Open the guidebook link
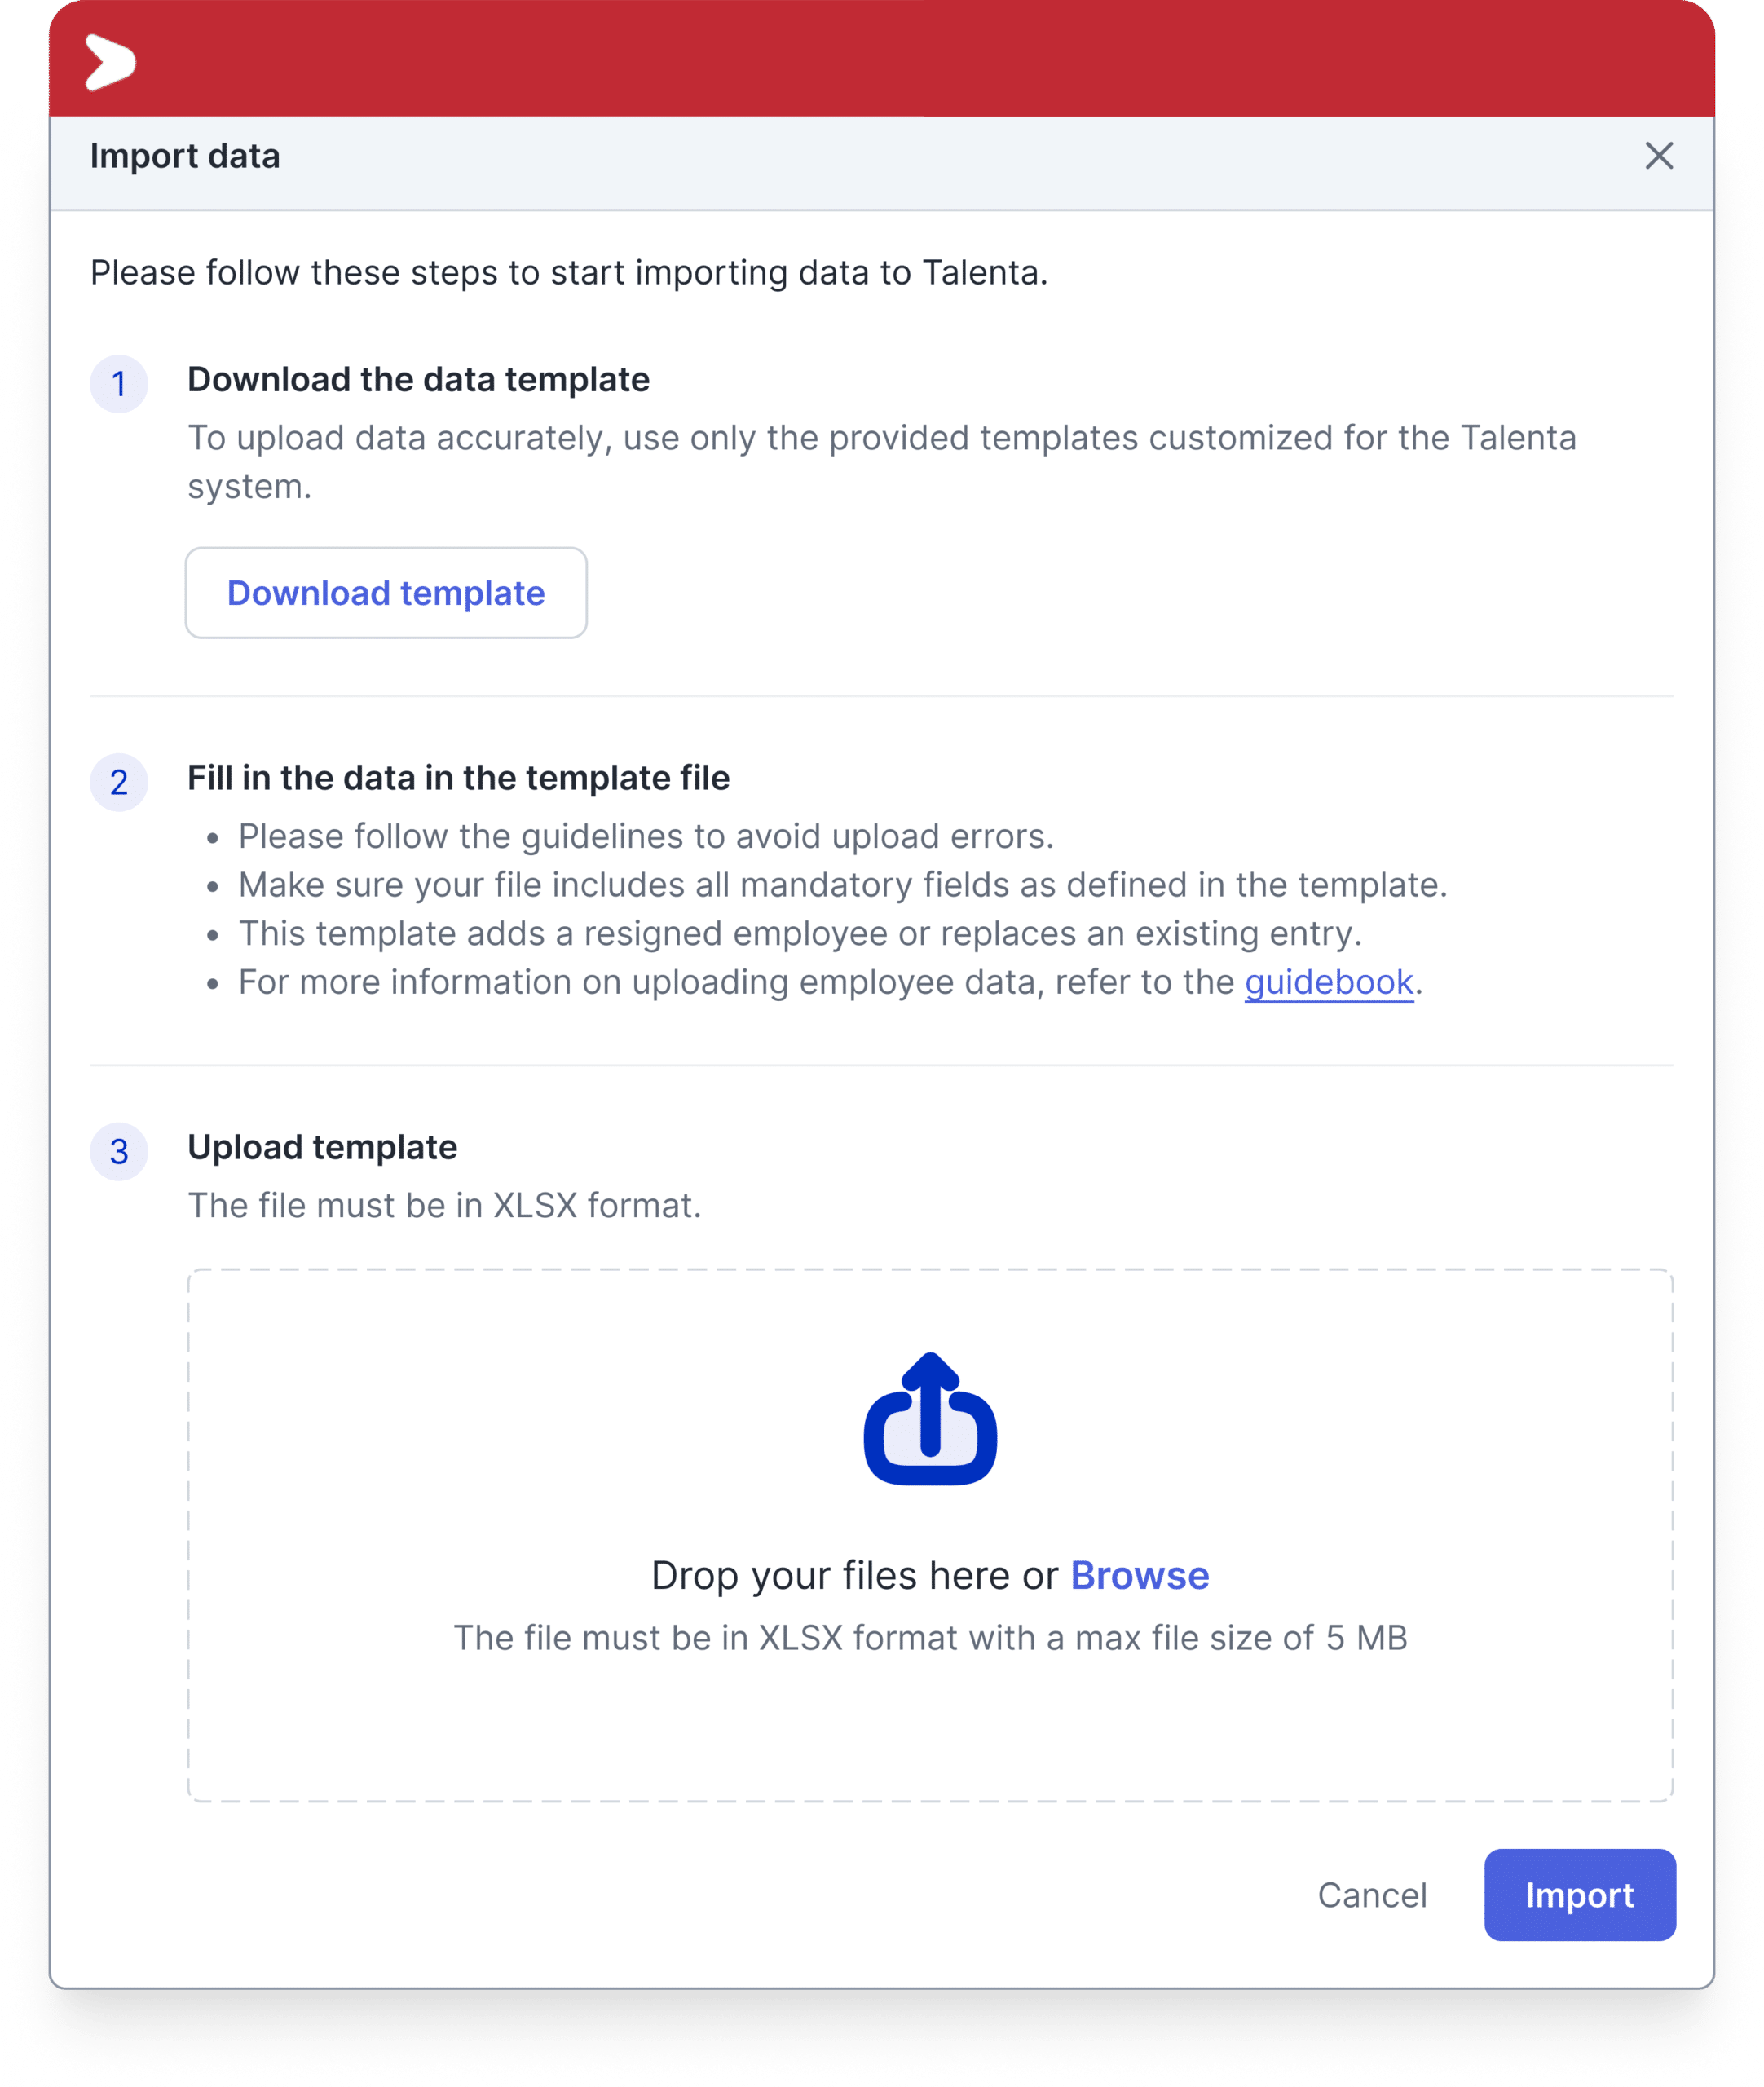The height and width of the screenshot is (2087, 1764). point(1329,982)
